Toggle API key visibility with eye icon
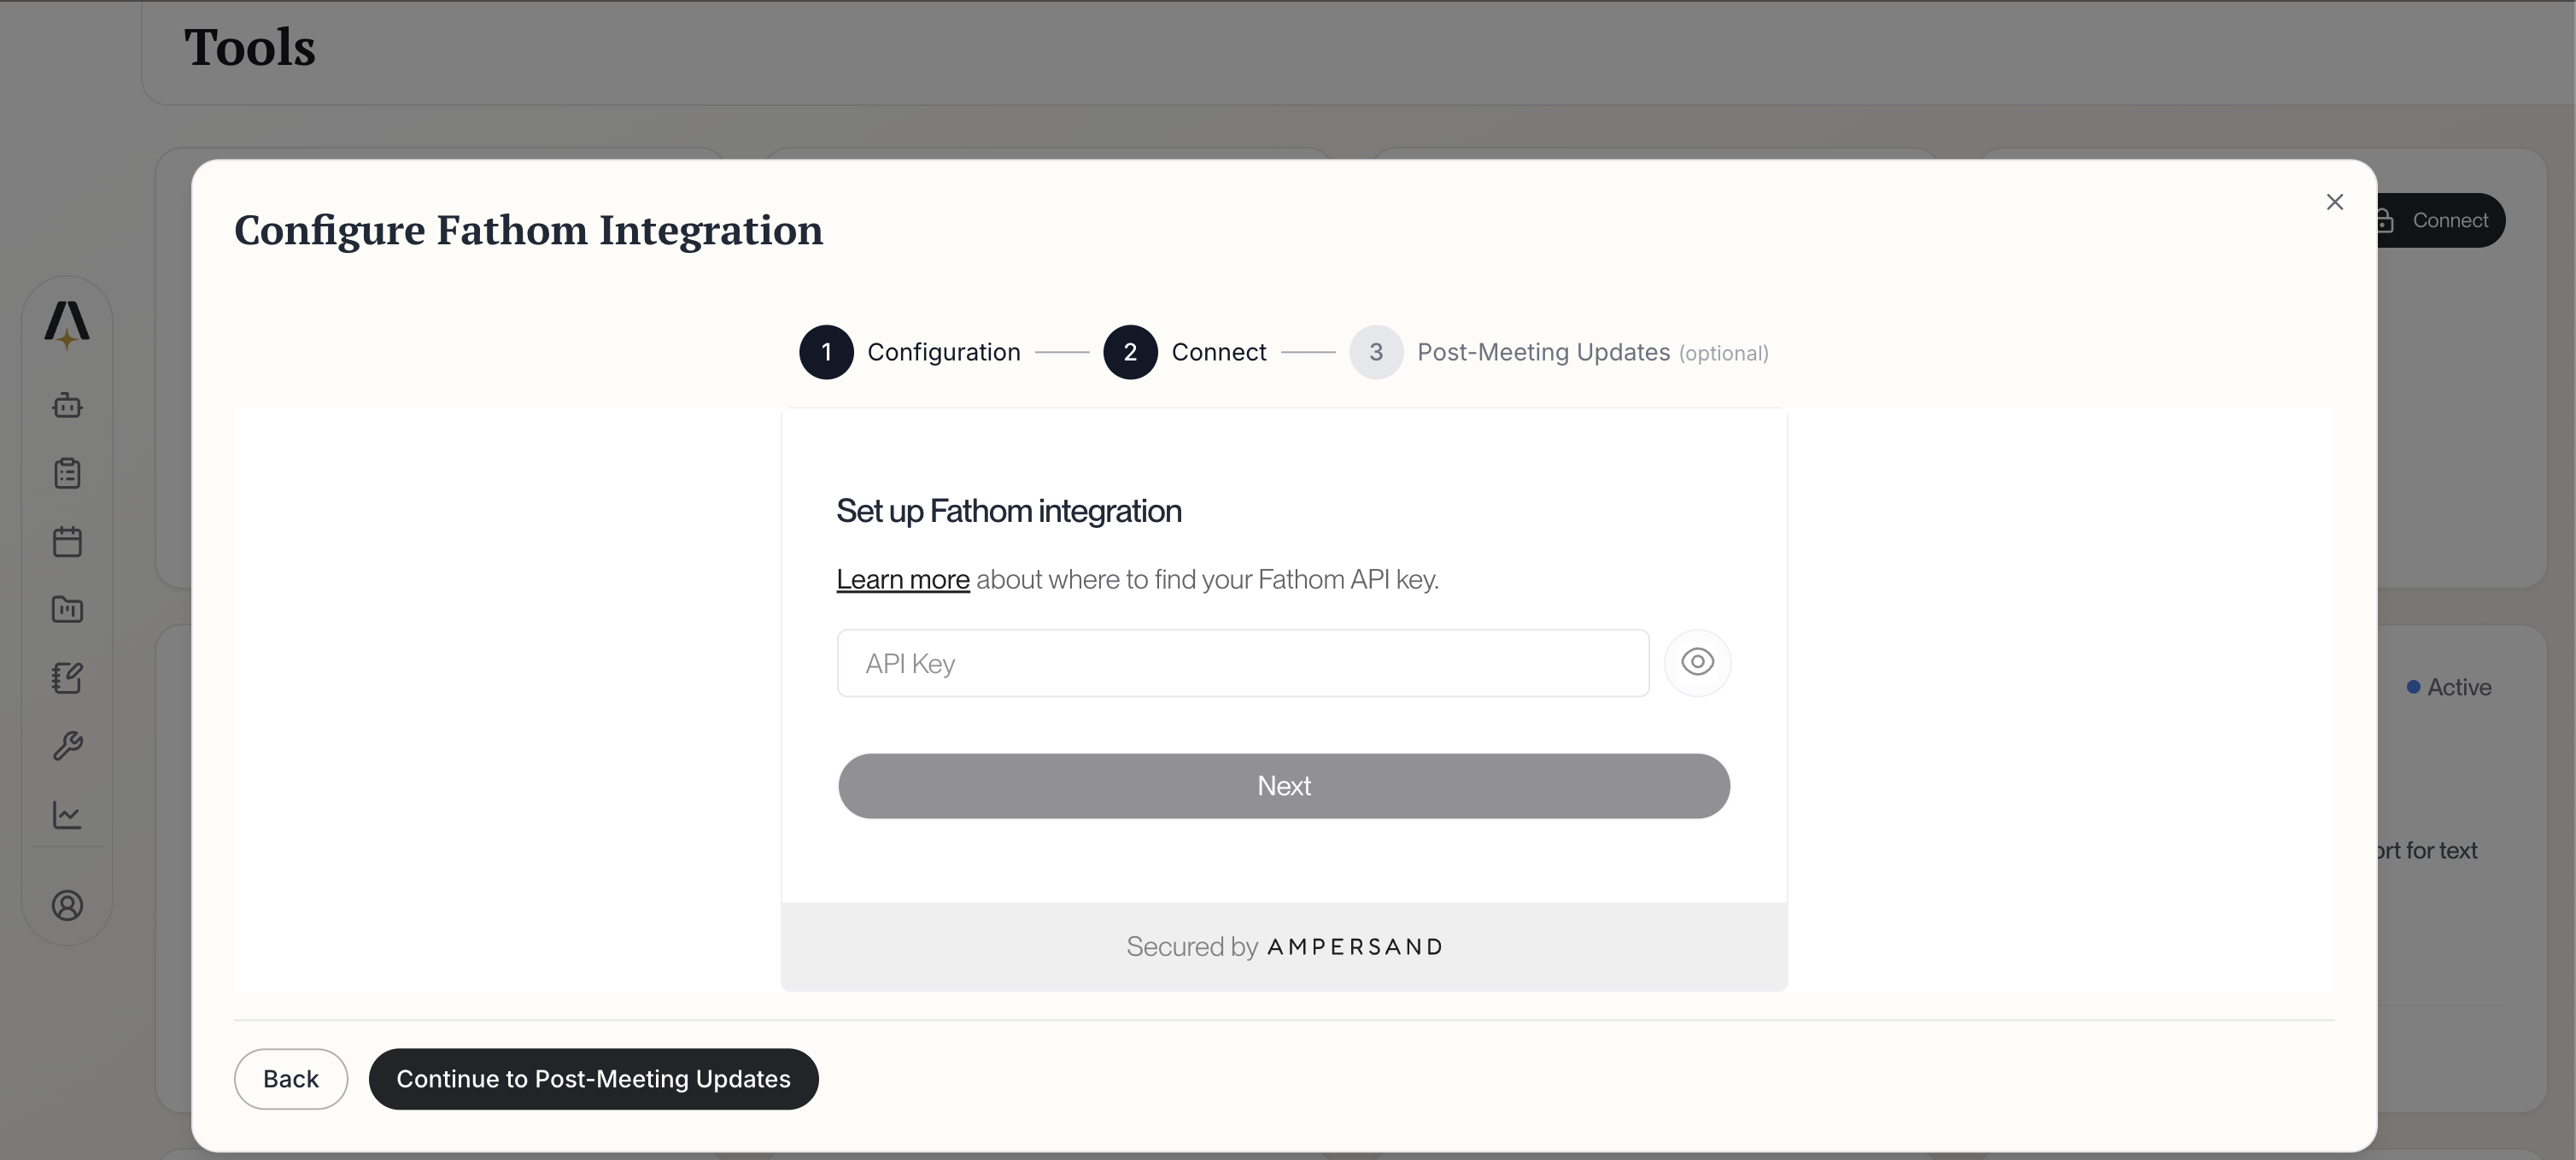2576x1160 pixels. point(1697,662)
